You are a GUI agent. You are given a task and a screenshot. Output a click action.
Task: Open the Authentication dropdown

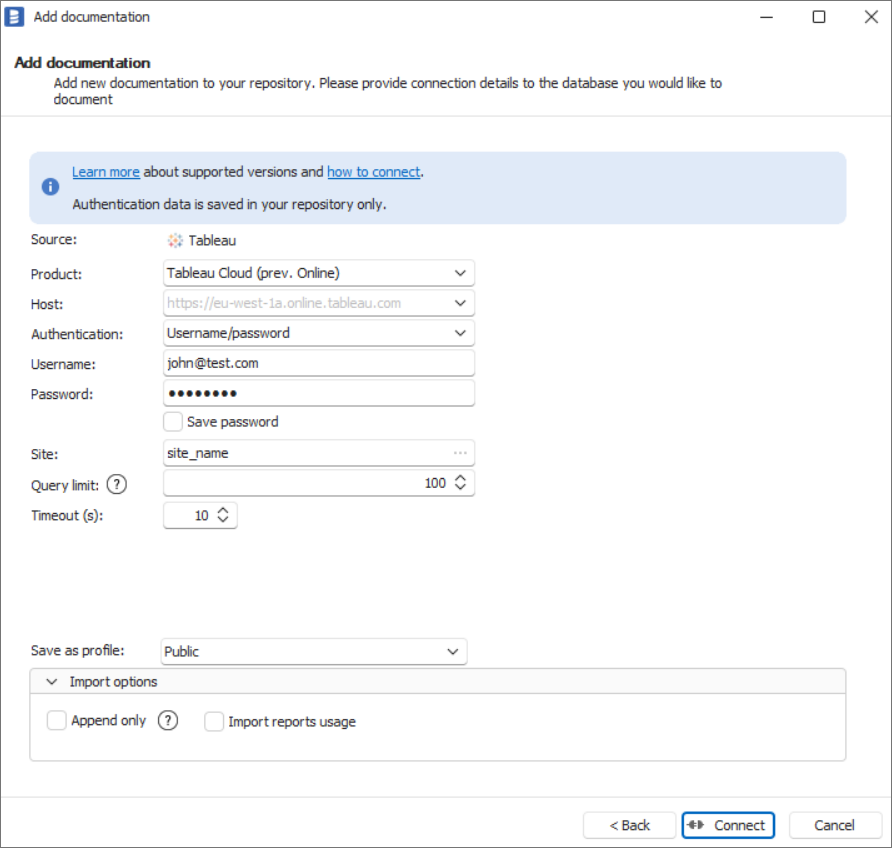(460, 333)
